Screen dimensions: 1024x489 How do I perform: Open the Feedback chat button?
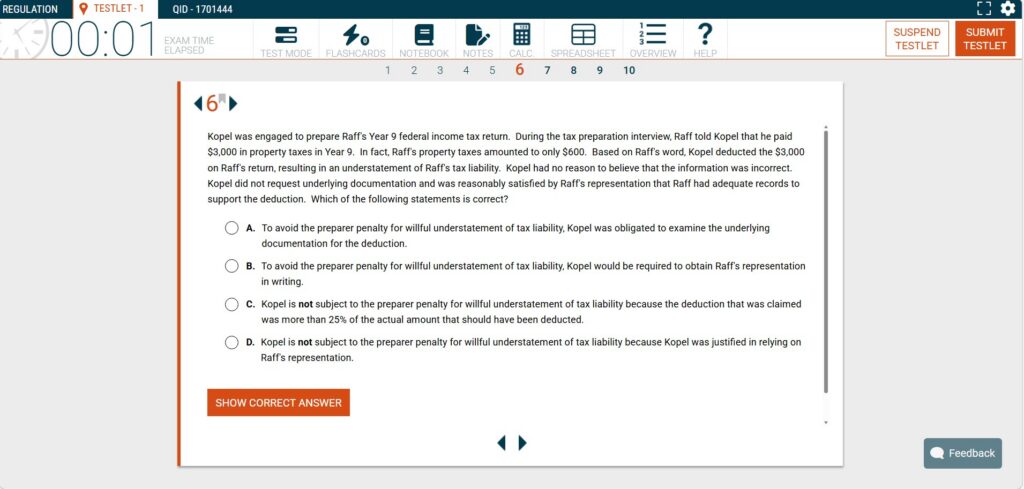[963, 453]
